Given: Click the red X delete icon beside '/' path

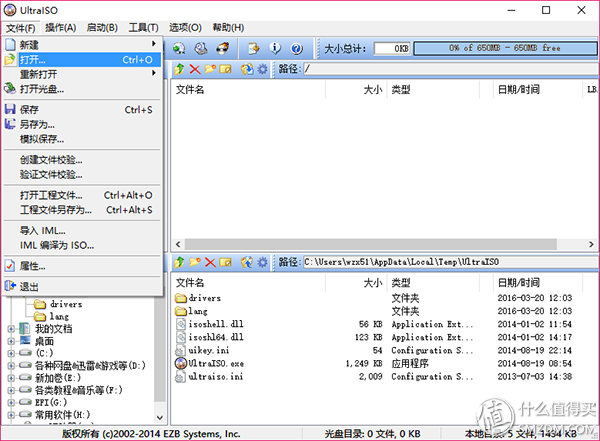Looking at the screenshot, I should 195,69.
